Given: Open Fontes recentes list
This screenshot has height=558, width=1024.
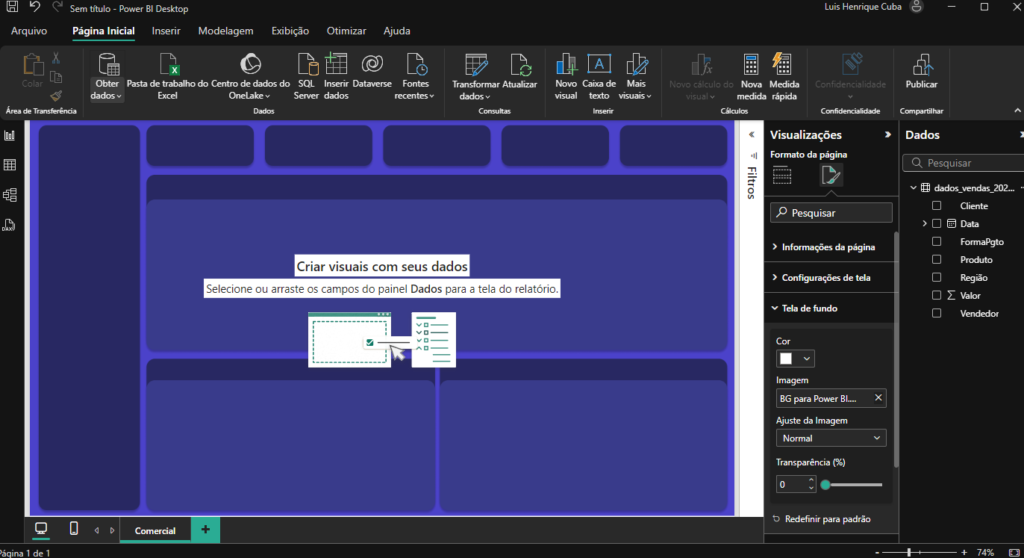Looking at the screenshot, I should click(415, 77).
